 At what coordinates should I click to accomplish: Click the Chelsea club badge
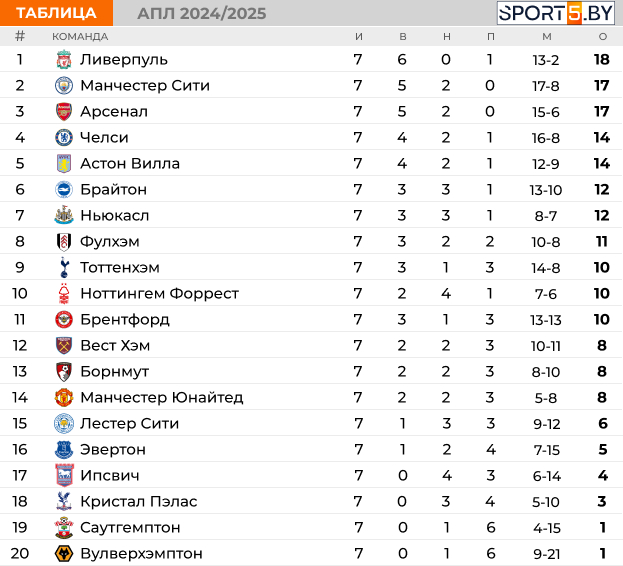pyautogui.click(x=64, y=137)
